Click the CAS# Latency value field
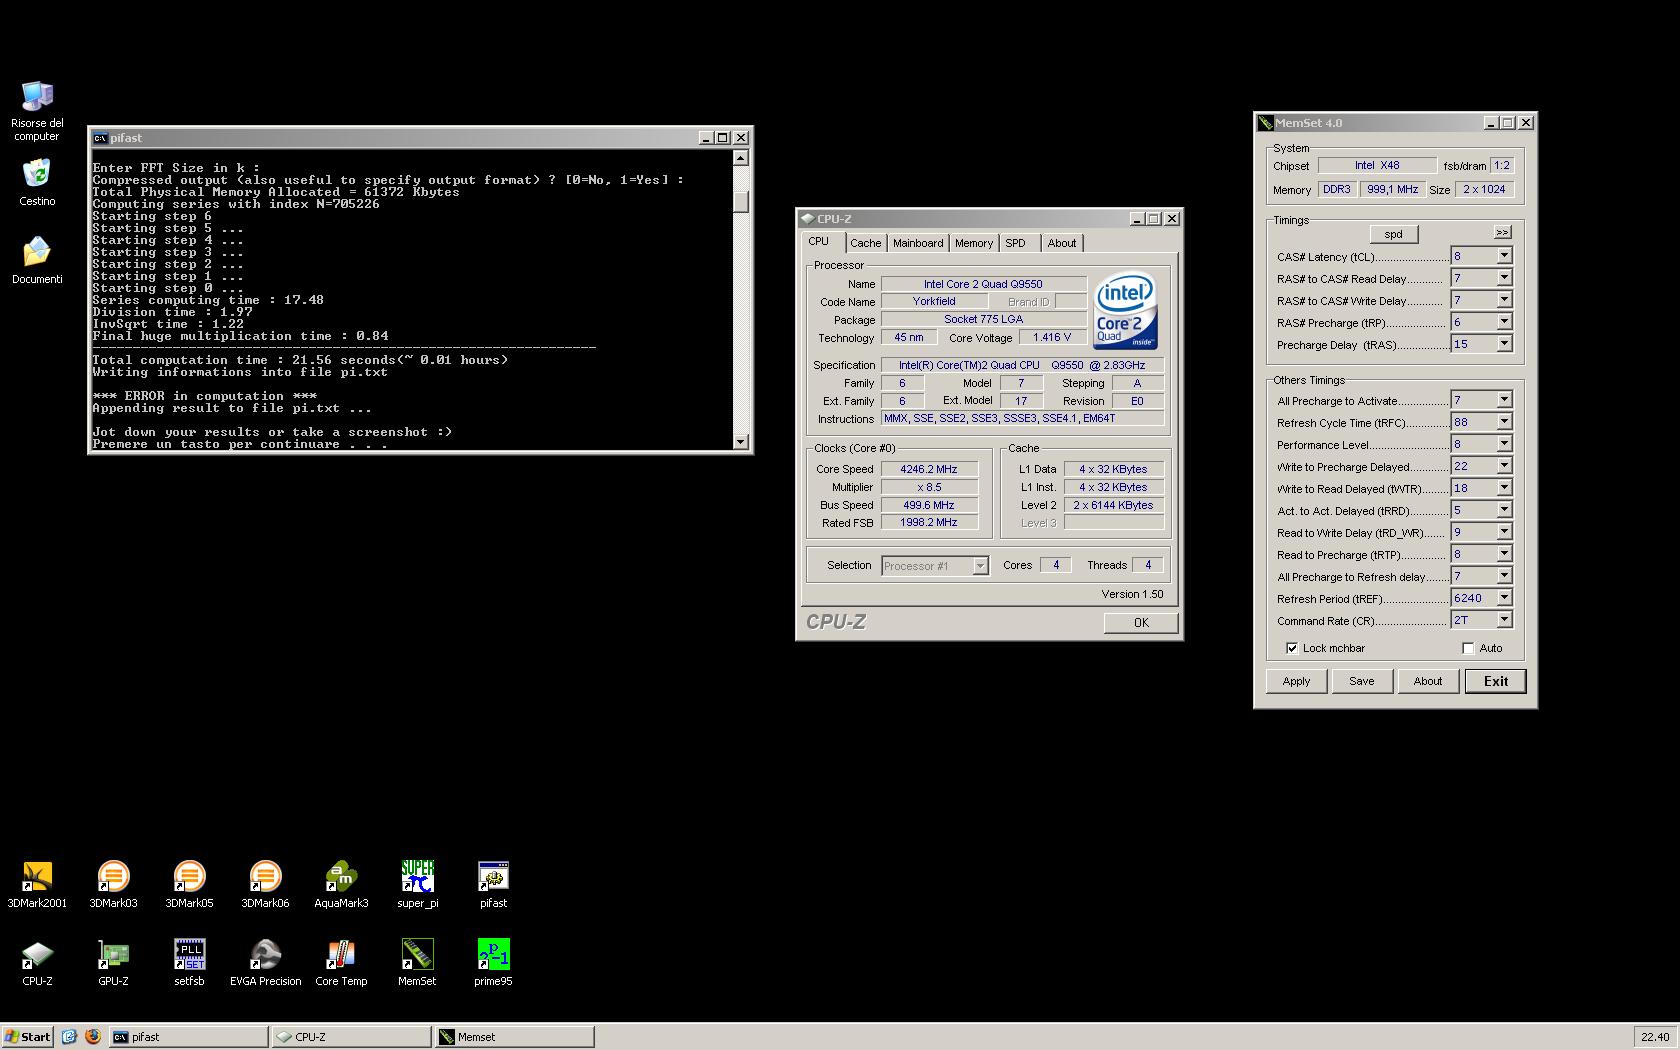This screenshot has width=1680, height=1050. point(1474,256)
